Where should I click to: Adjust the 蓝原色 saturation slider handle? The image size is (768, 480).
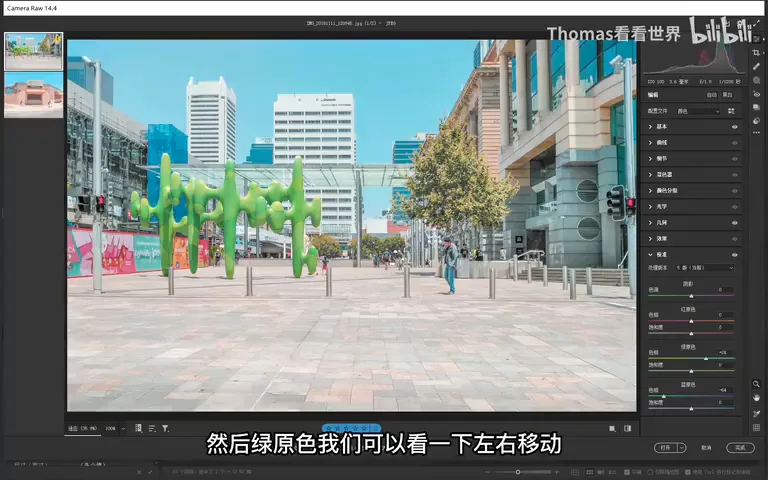pyautogui.click(x=691, y=408)
